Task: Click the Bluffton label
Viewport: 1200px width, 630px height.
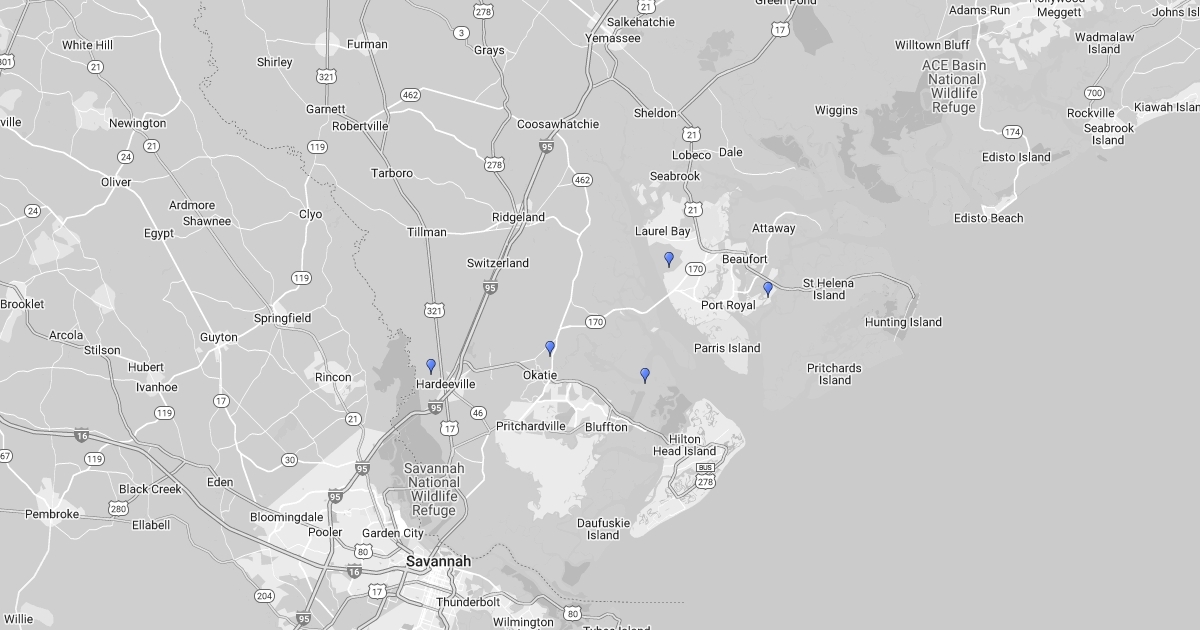Action: click(606, 427)
